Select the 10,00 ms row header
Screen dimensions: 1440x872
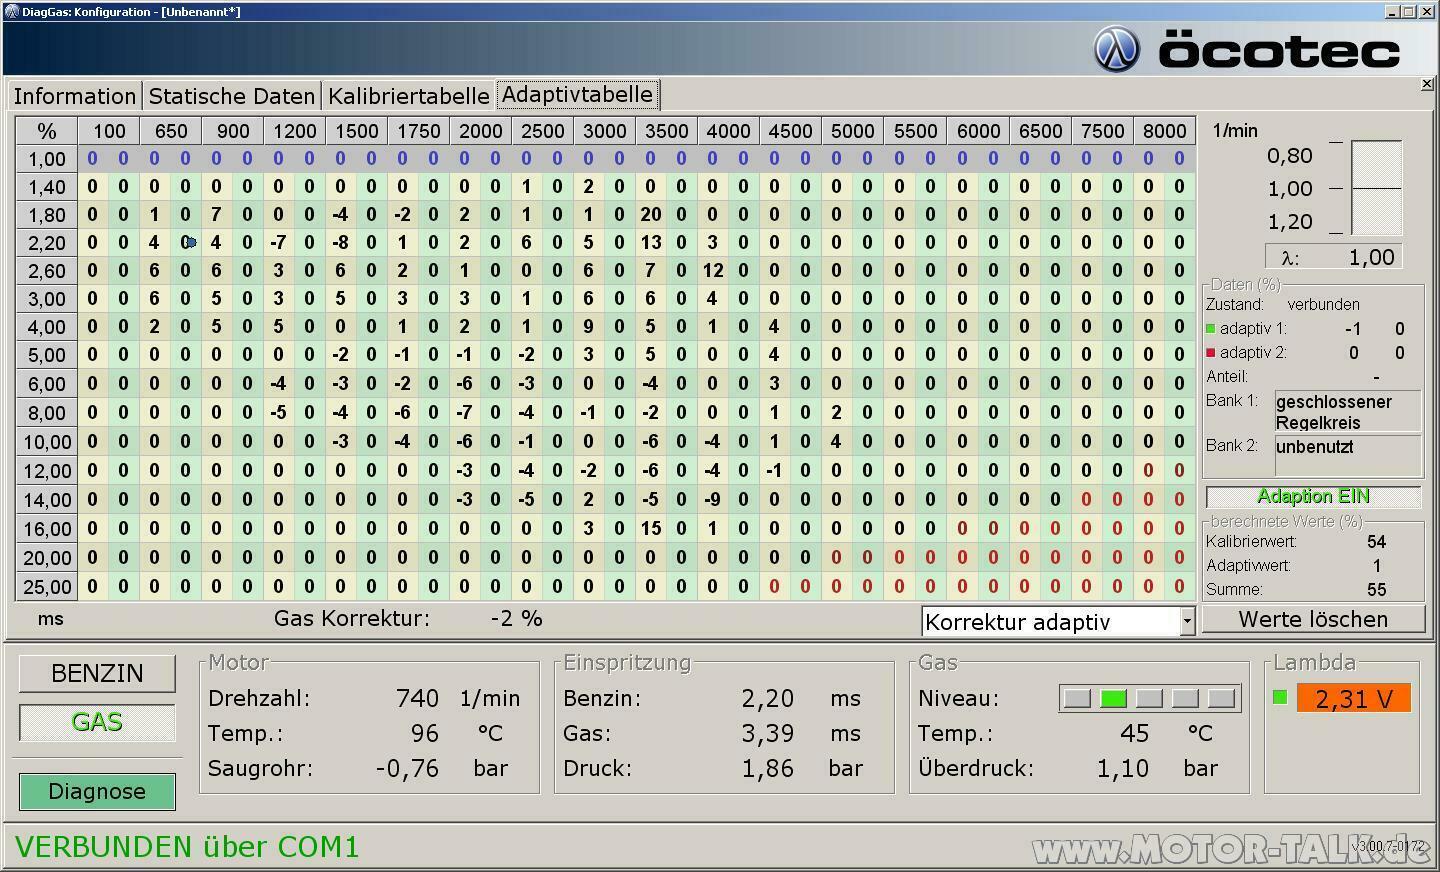point(47,442)
